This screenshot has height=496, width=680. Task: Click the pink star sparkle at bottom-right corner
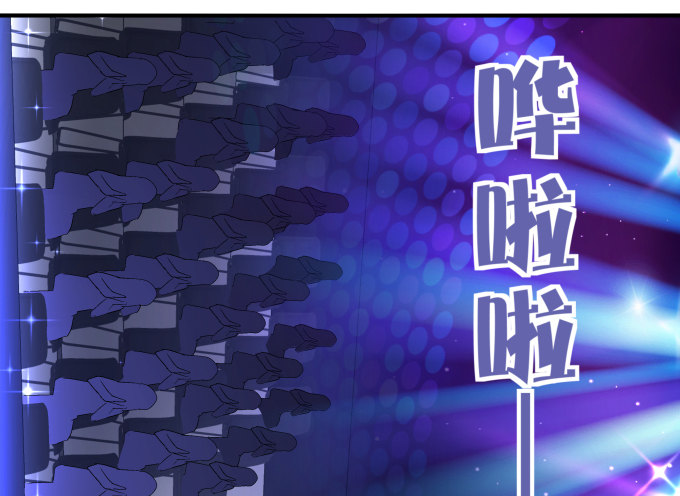(659, 467)
